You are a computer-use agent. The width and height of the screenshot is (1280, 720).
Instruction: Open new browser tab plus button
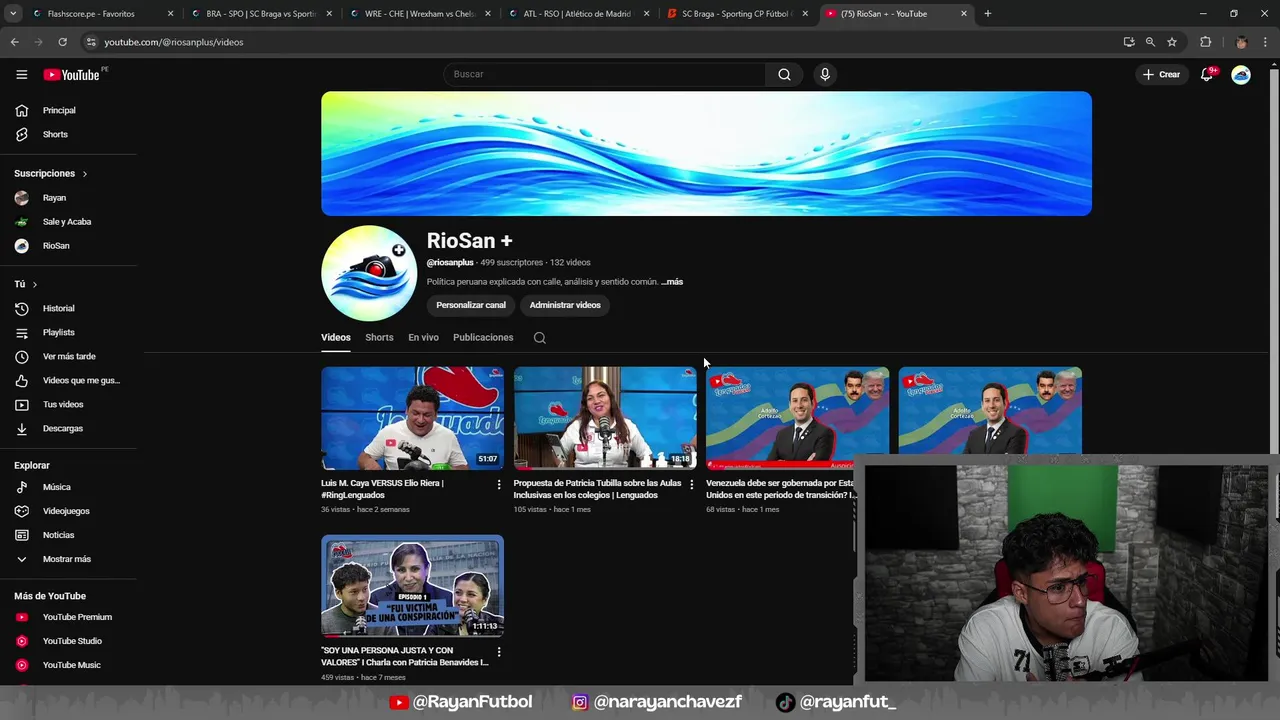coord(987,14)
